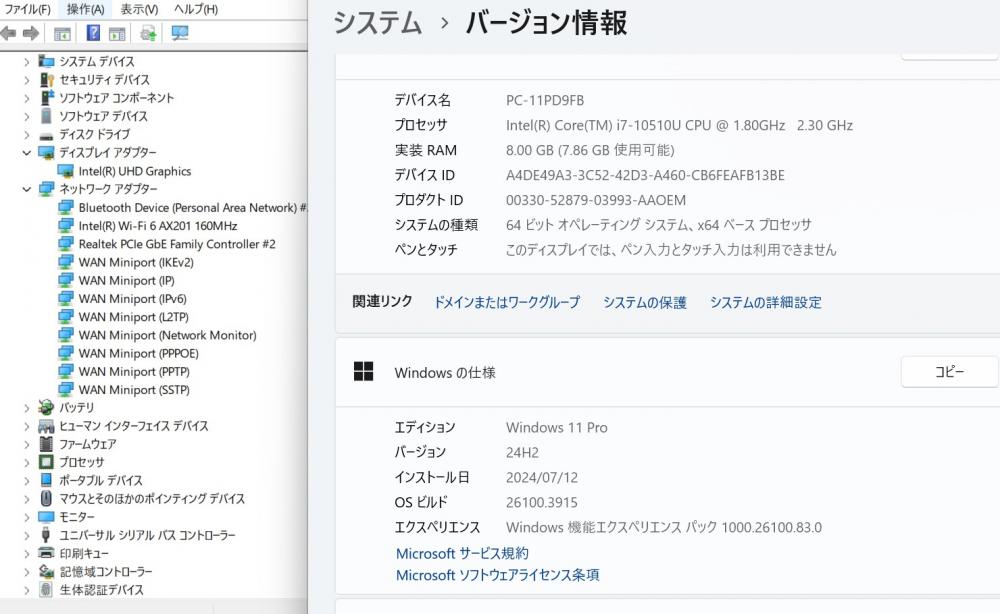The image size is (1000, 614).
Task: Open the システムの保護 link
Action: tap(645, 302)
